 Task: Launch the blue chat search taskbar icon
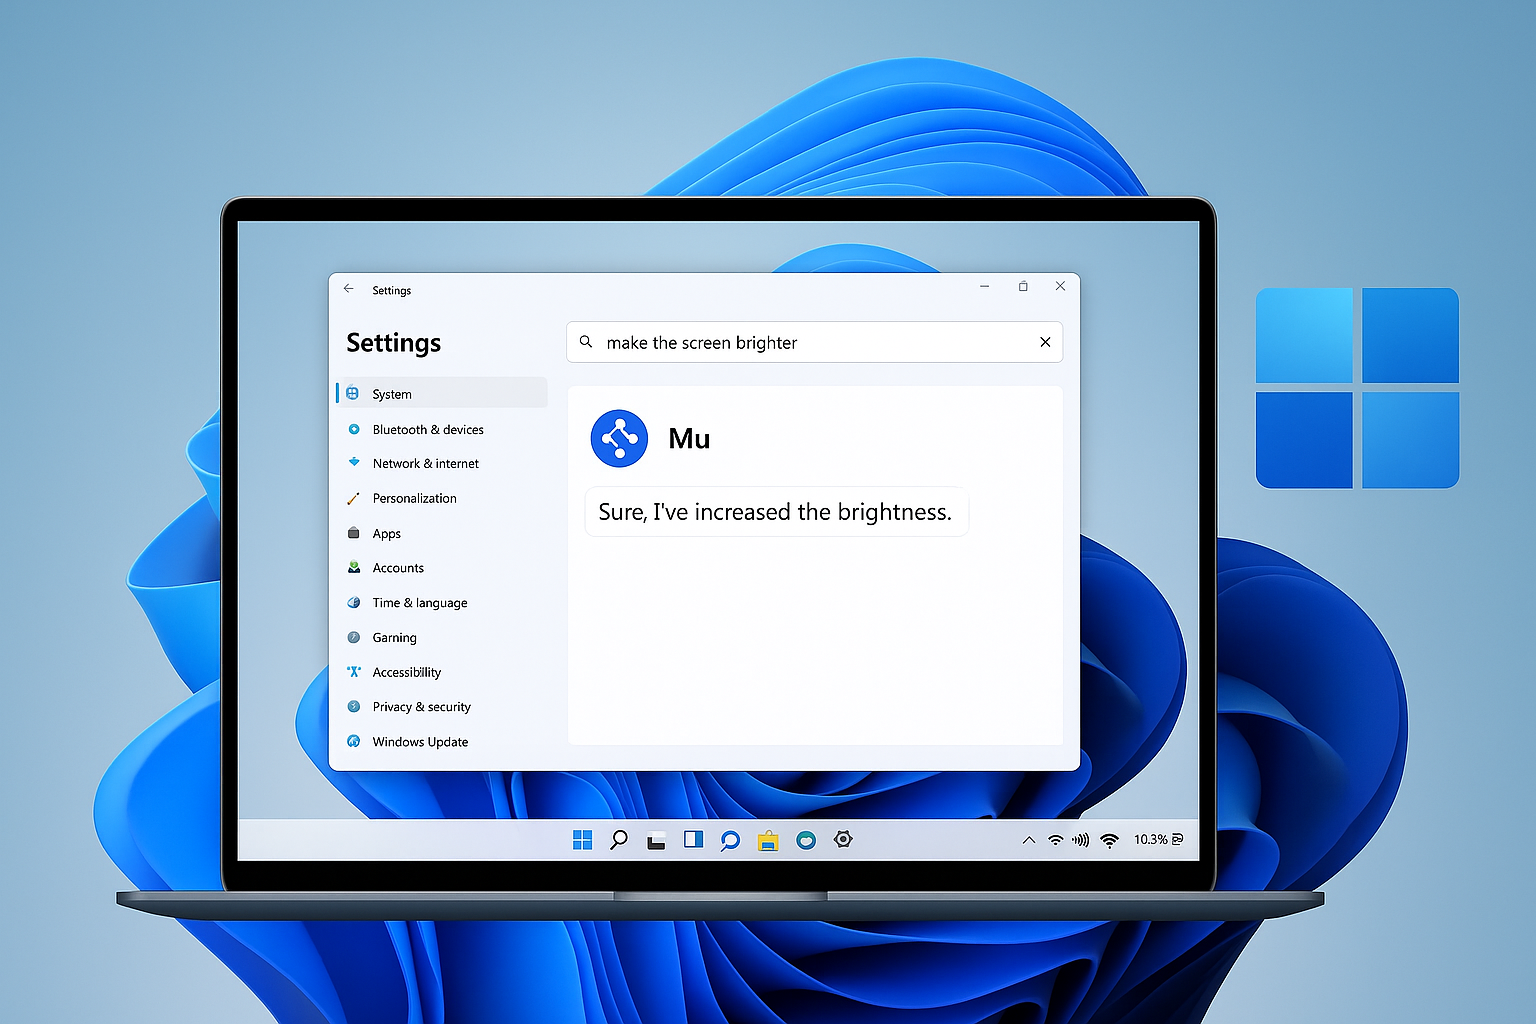[x=730, y=841]
